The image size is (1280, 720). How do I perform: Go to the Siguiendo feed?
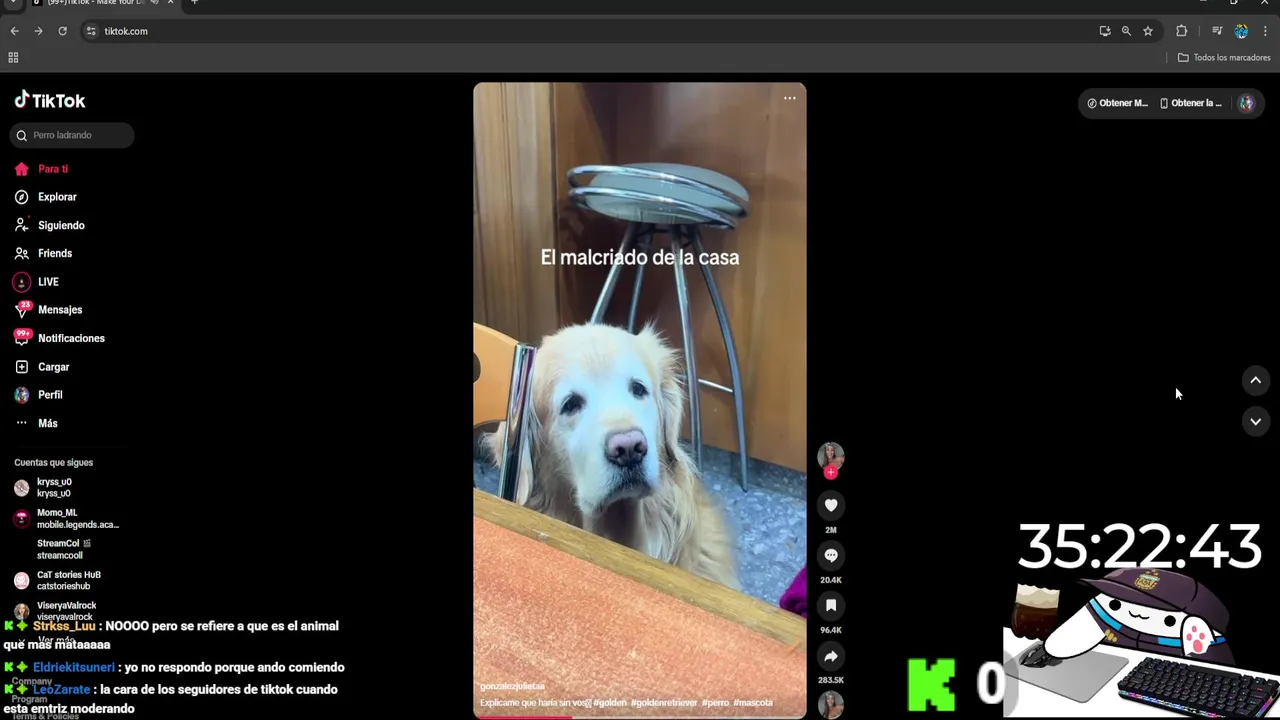[x=50, y=225]
